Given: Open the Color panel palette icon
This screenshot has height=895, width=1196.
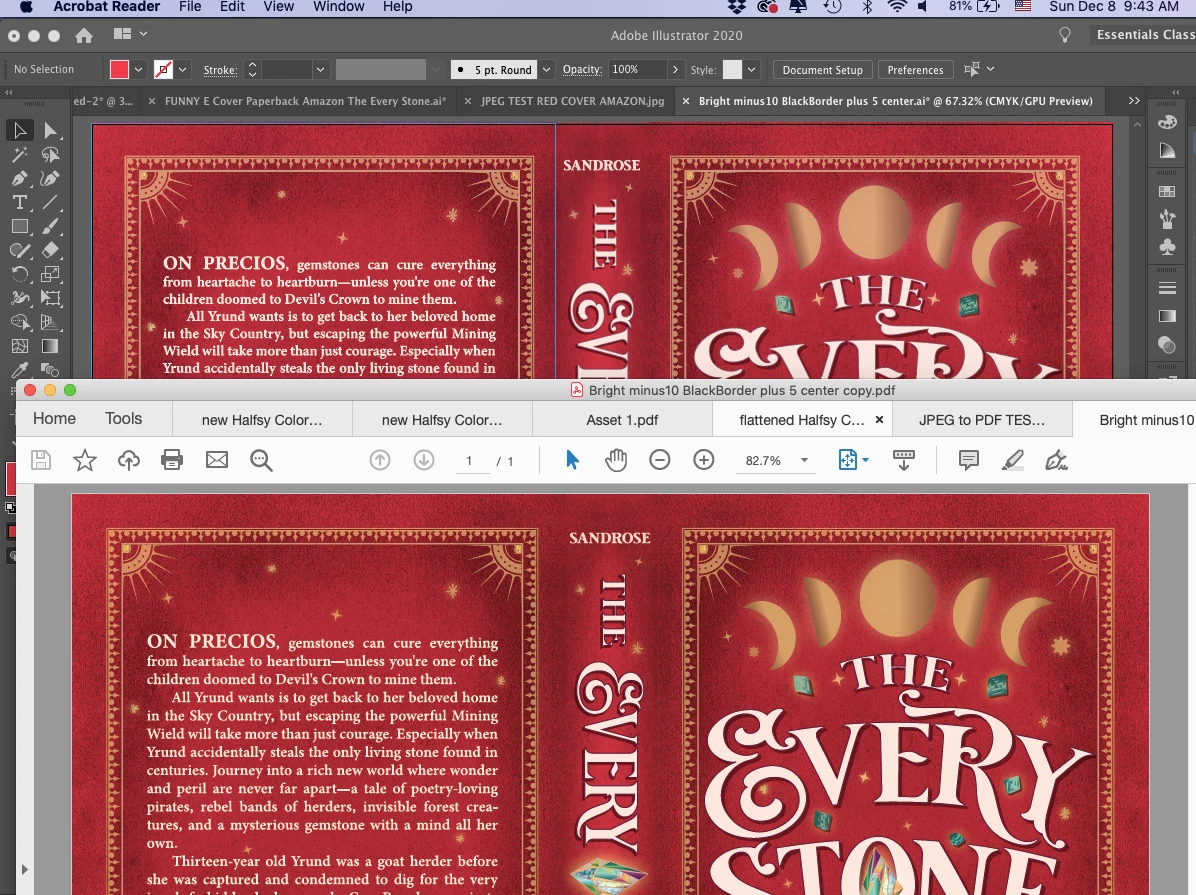Looking at the screenshot, I should tap(1167, 122).
